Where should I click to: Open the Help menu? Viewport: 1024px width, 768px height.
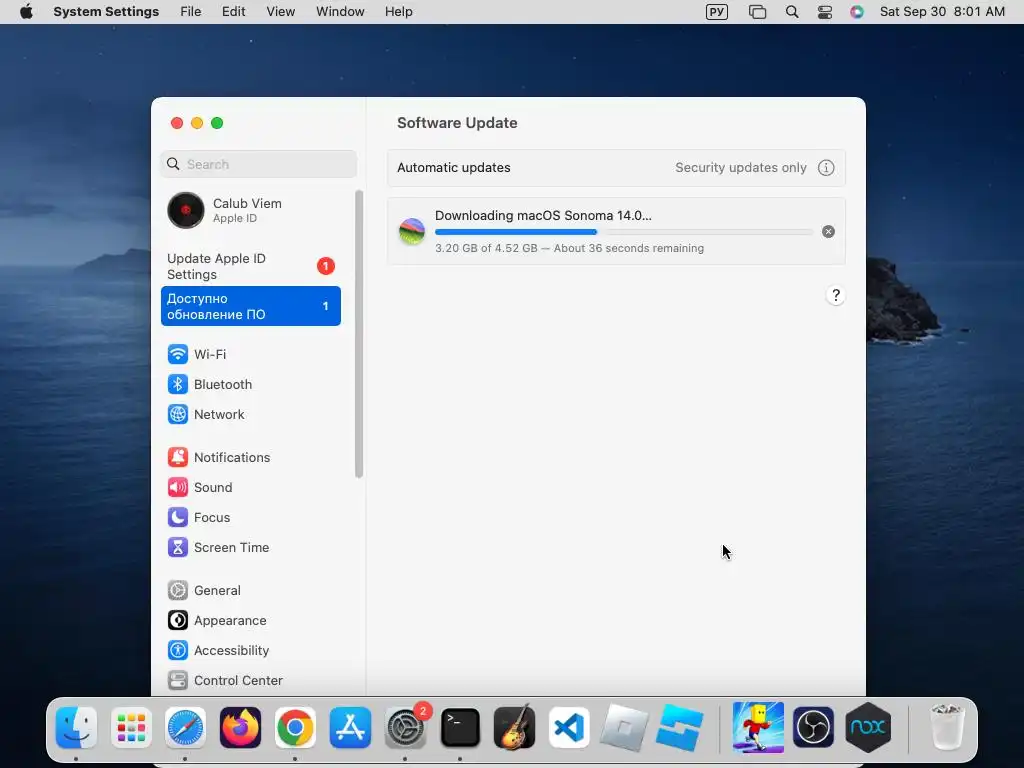[398, 12]
